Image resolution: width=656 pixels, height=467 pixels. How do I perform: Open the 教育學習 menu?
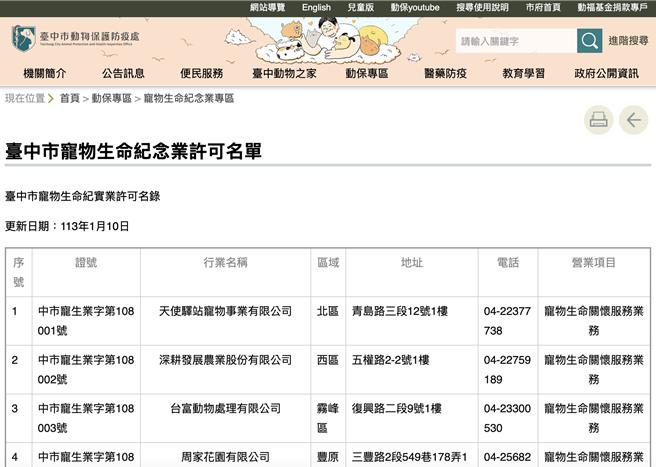pos(523,73)
